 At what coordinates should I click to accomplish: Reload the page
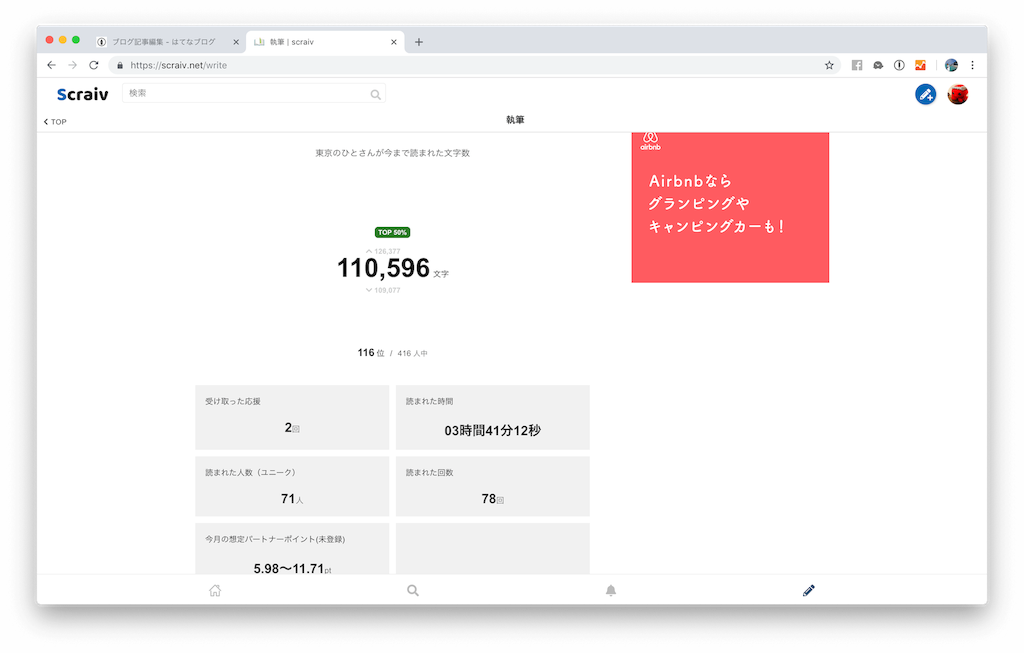coord(94,65)
